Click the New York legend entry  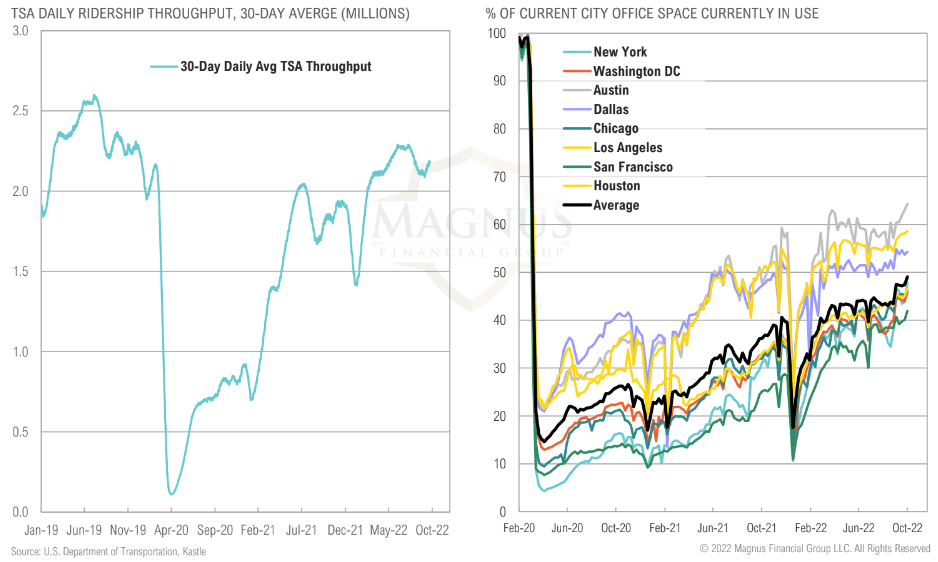[605, 52]
